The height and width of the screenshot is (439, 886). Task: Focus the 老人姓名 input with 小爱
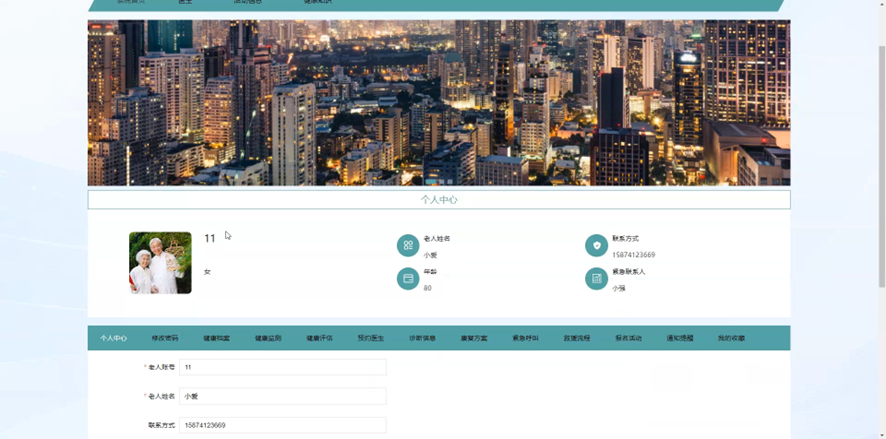tap(283, 396)
